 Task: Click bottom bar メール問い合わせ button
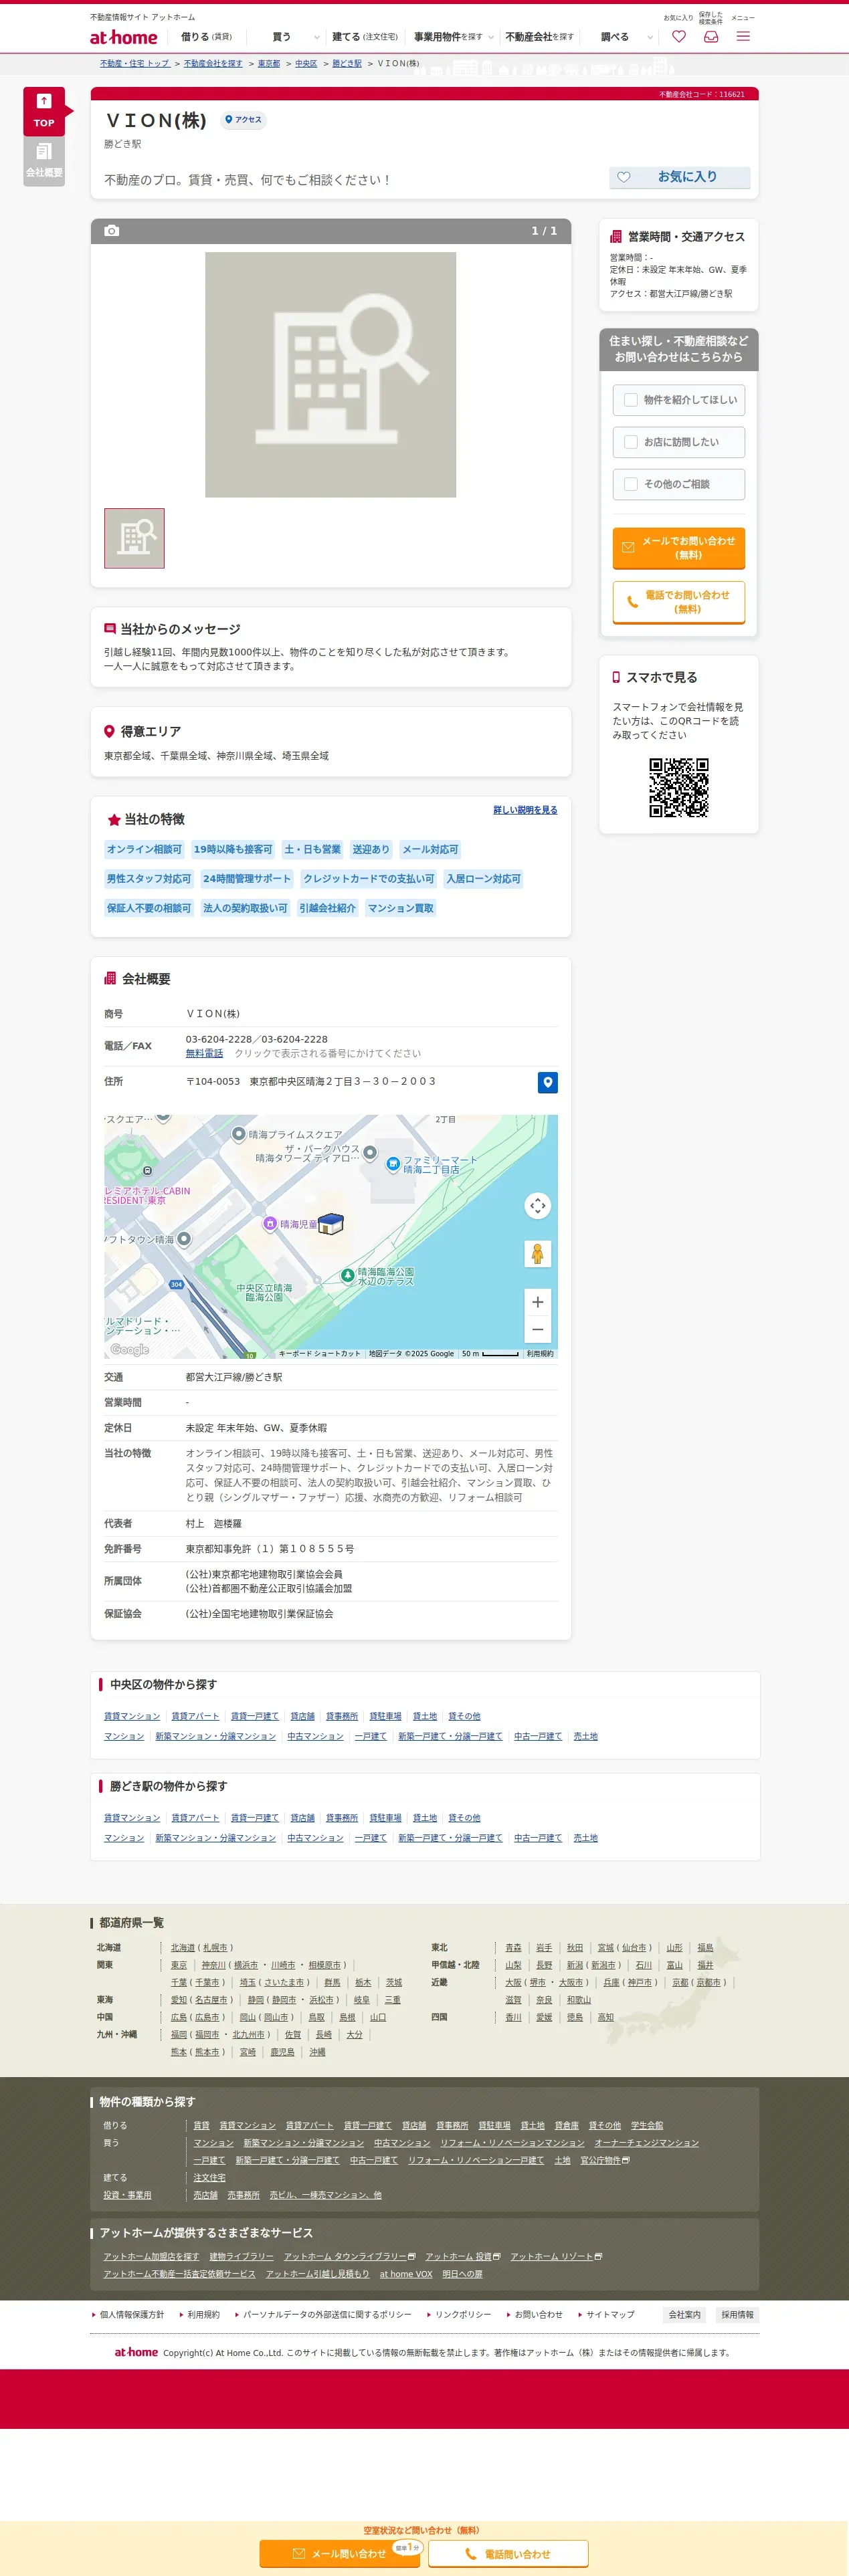340,2553
